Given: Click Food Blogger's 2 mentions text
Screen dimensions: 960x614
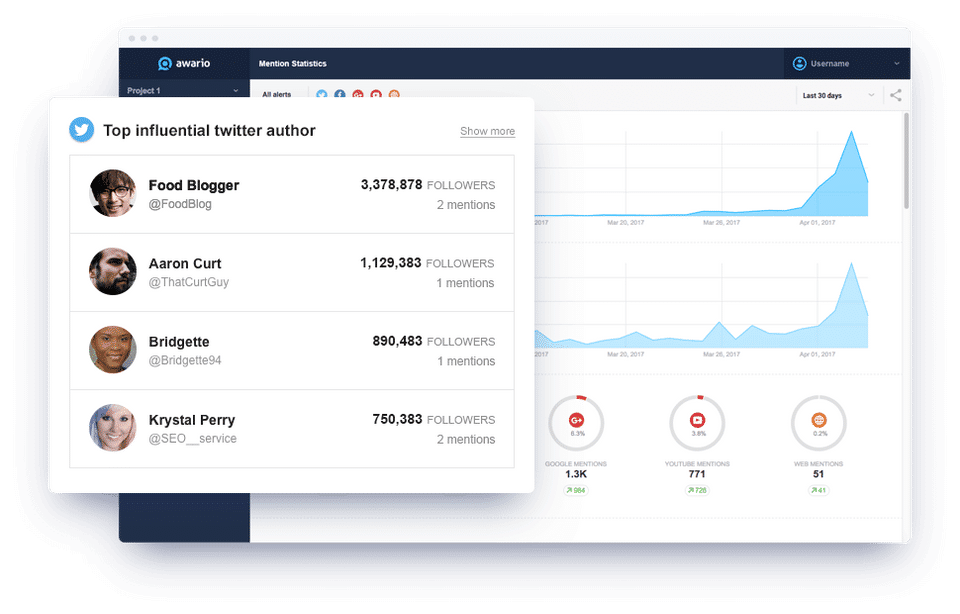Looking at the screenshot, I should click(x=466, y=205).
